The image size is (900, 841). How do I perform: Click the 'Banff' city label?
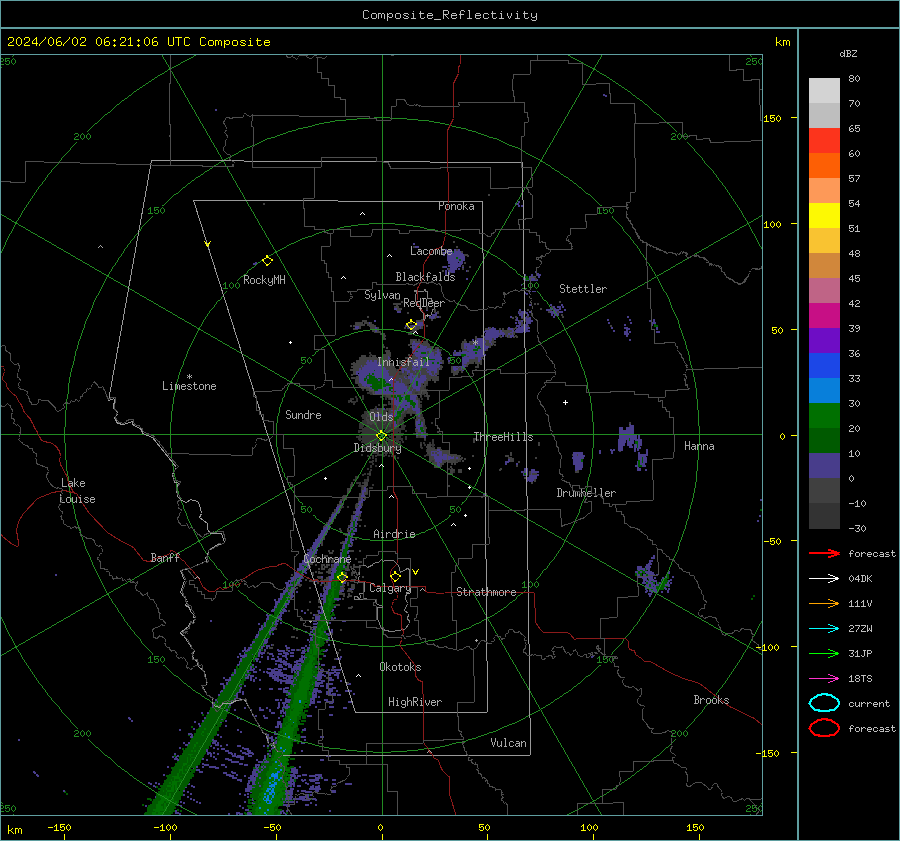(165, 558)
